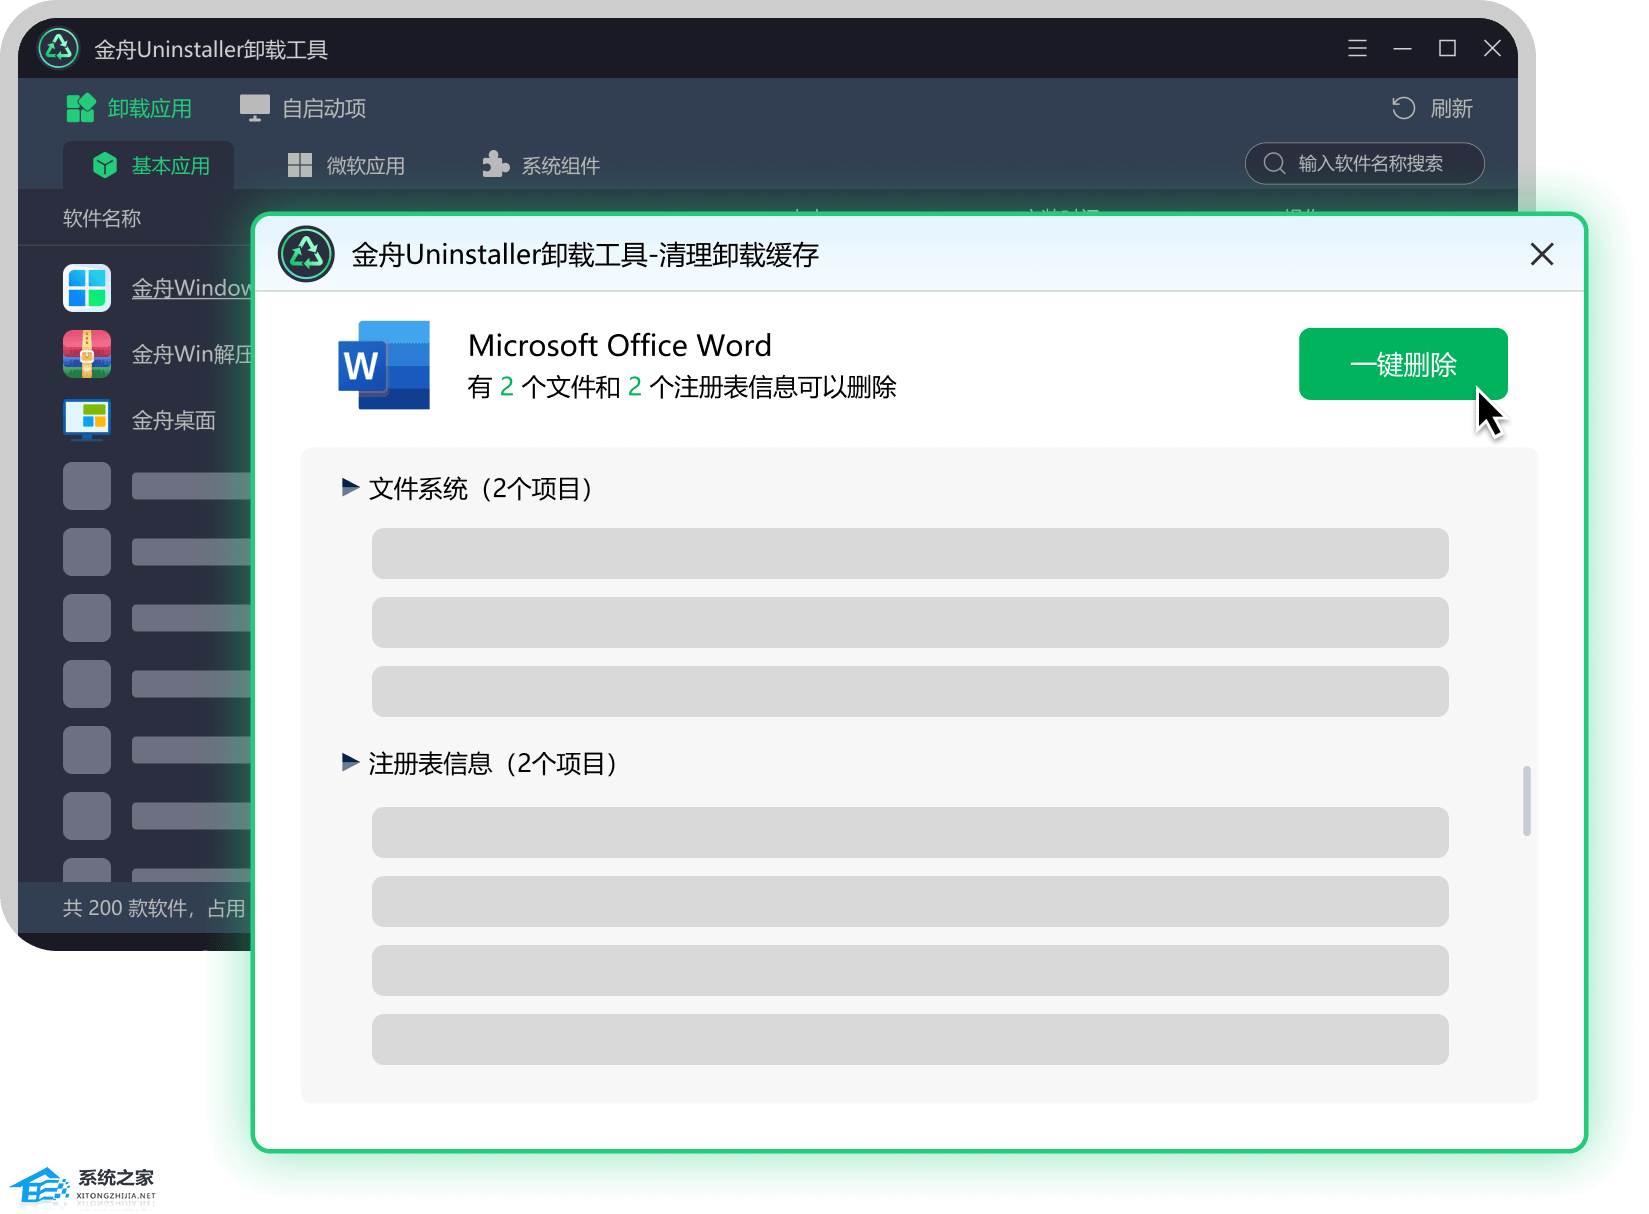Click the 有2个文件和2个注册表信息可以删除 text
The height and width of the screenshot is (1214, 1649).
[682, 387]
